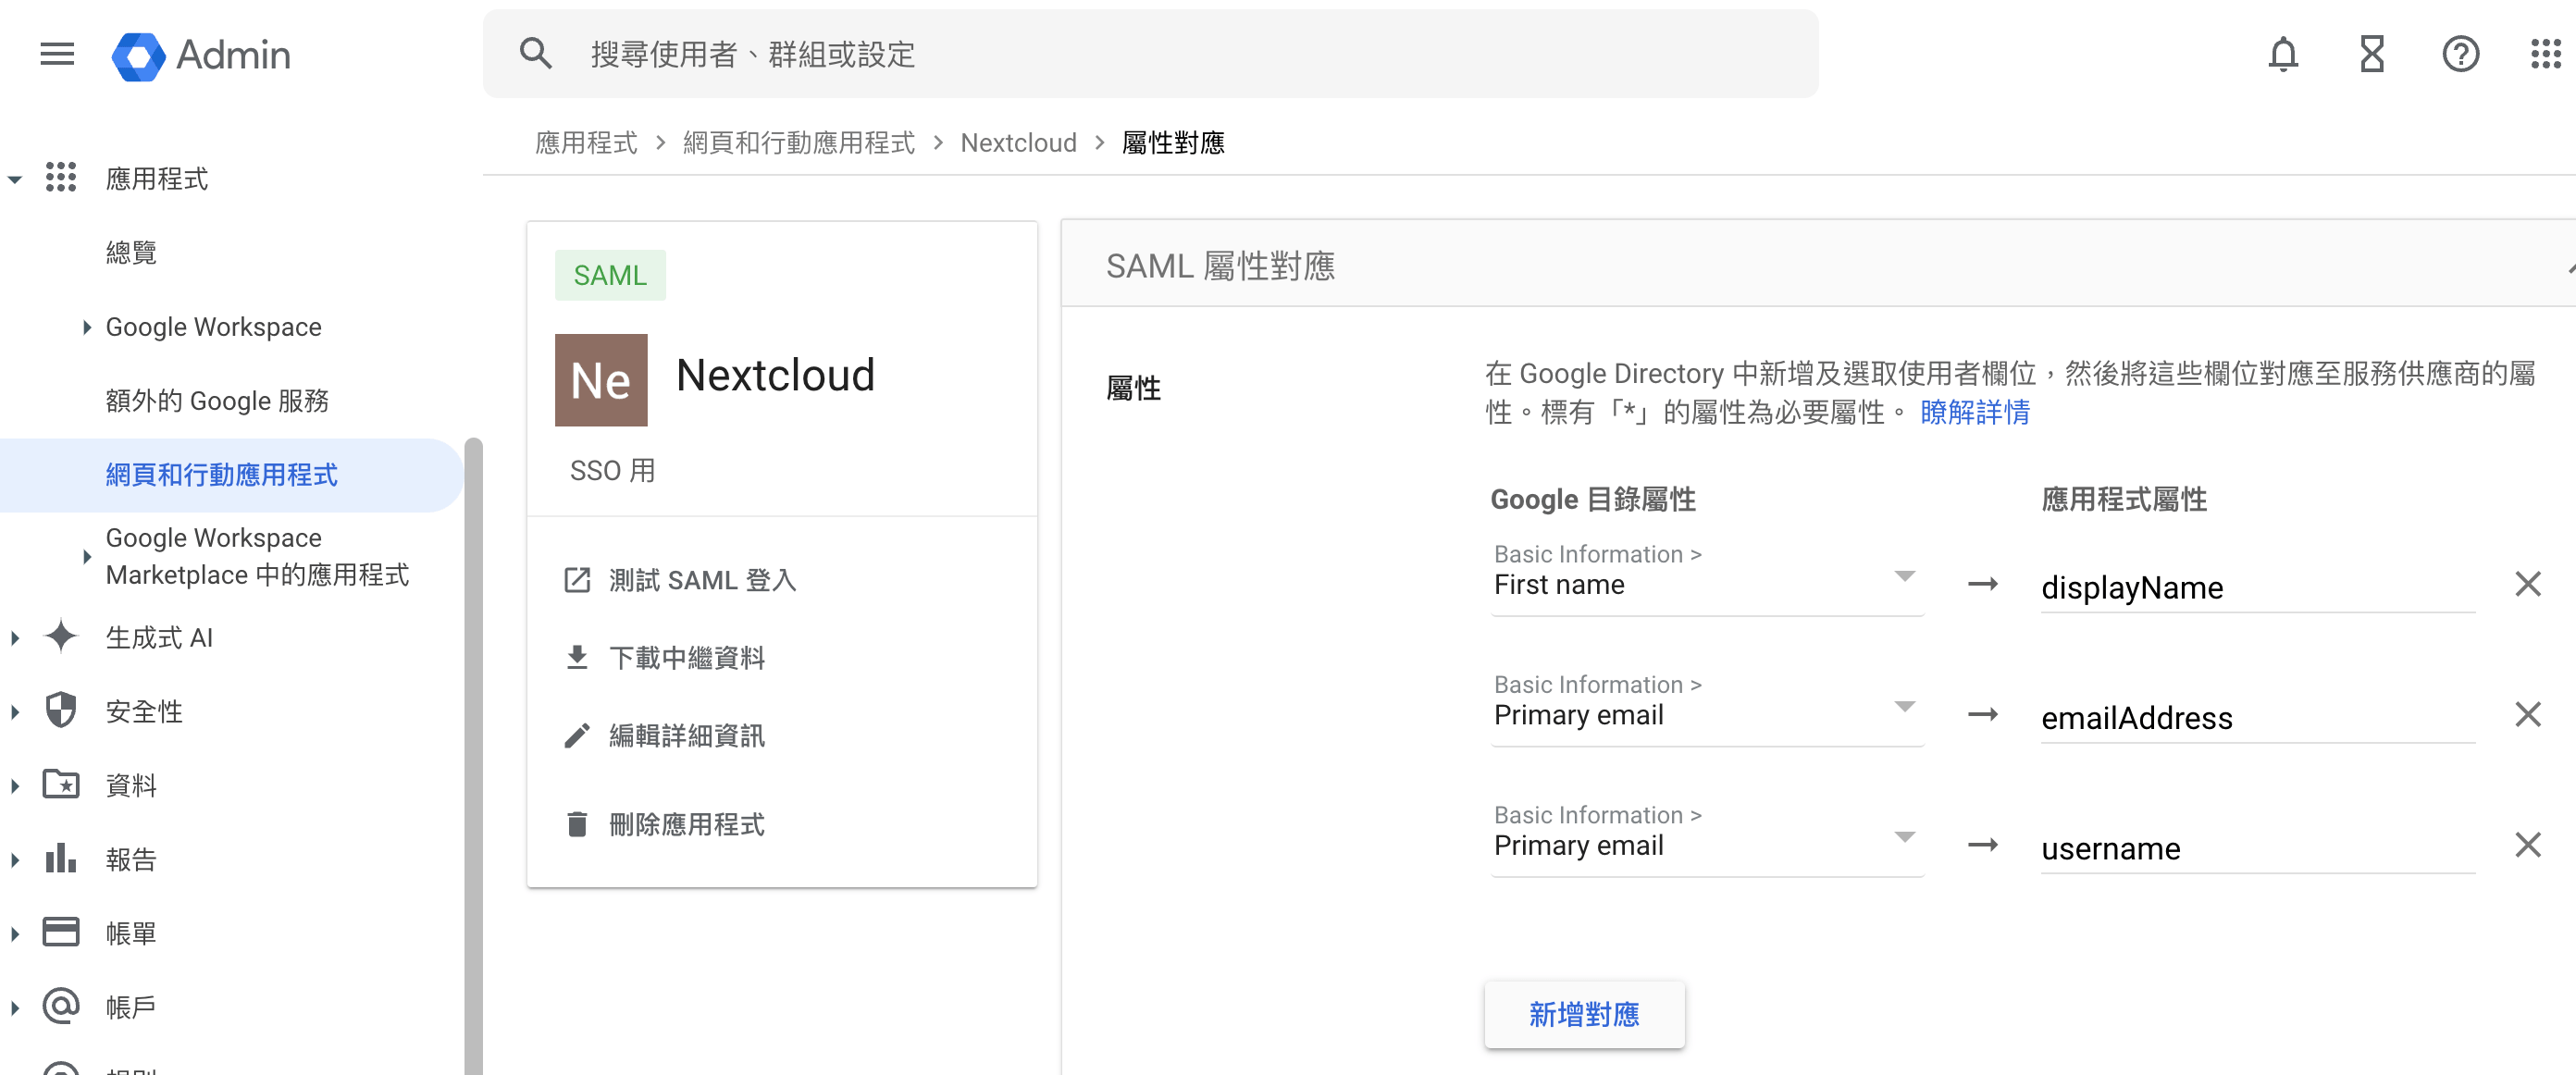Click the 新增對應 button
Viewport: 2576px width, 1075px height.
(1584, 1014)
